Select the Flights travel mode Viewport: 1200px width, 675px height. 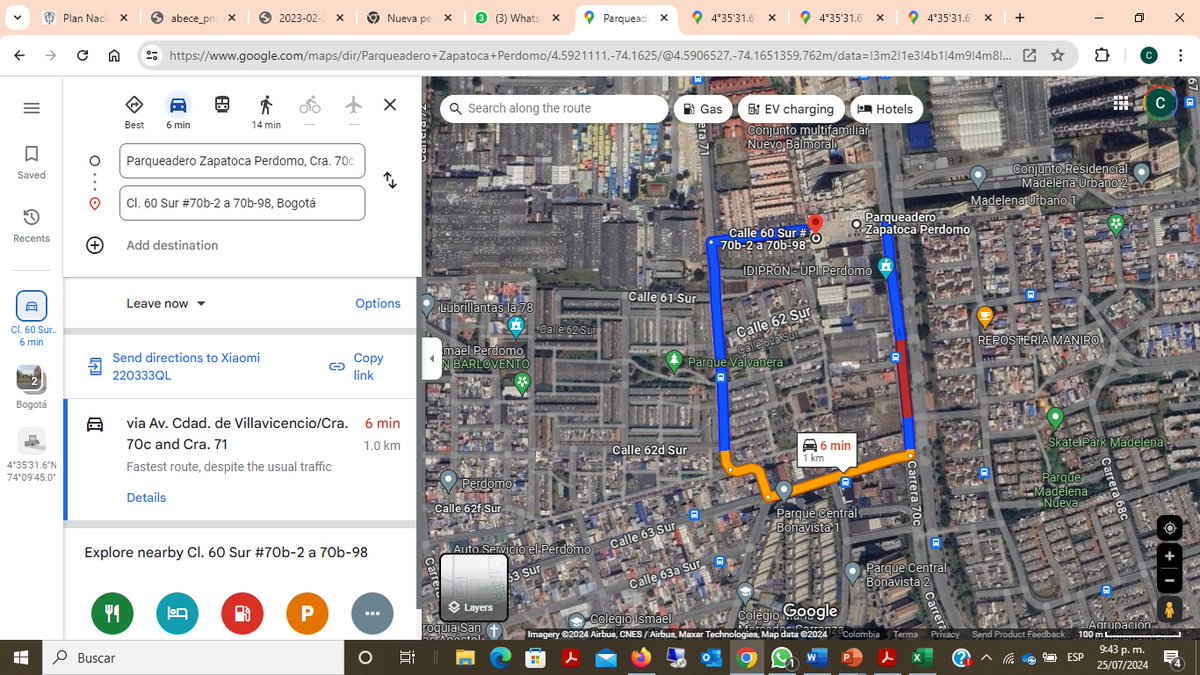point(353,104)
